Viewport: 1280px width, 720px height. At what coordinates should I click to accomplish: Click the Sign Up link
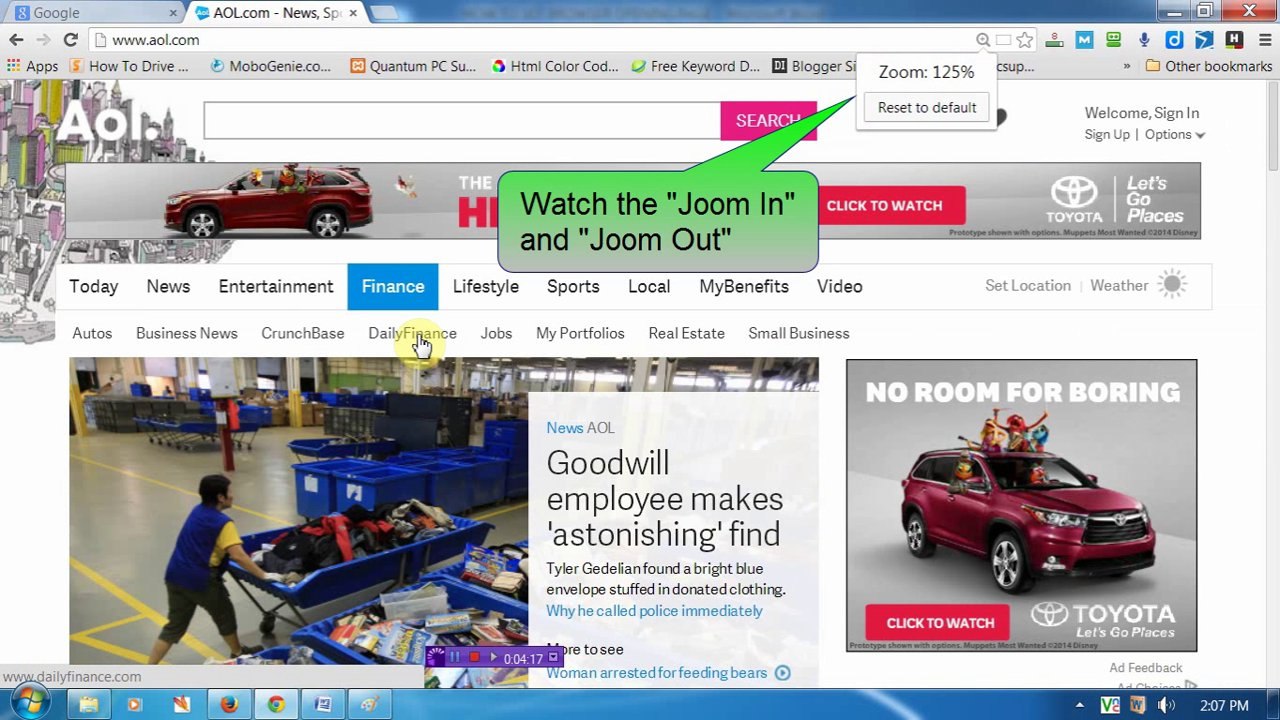coord(1107,135)
